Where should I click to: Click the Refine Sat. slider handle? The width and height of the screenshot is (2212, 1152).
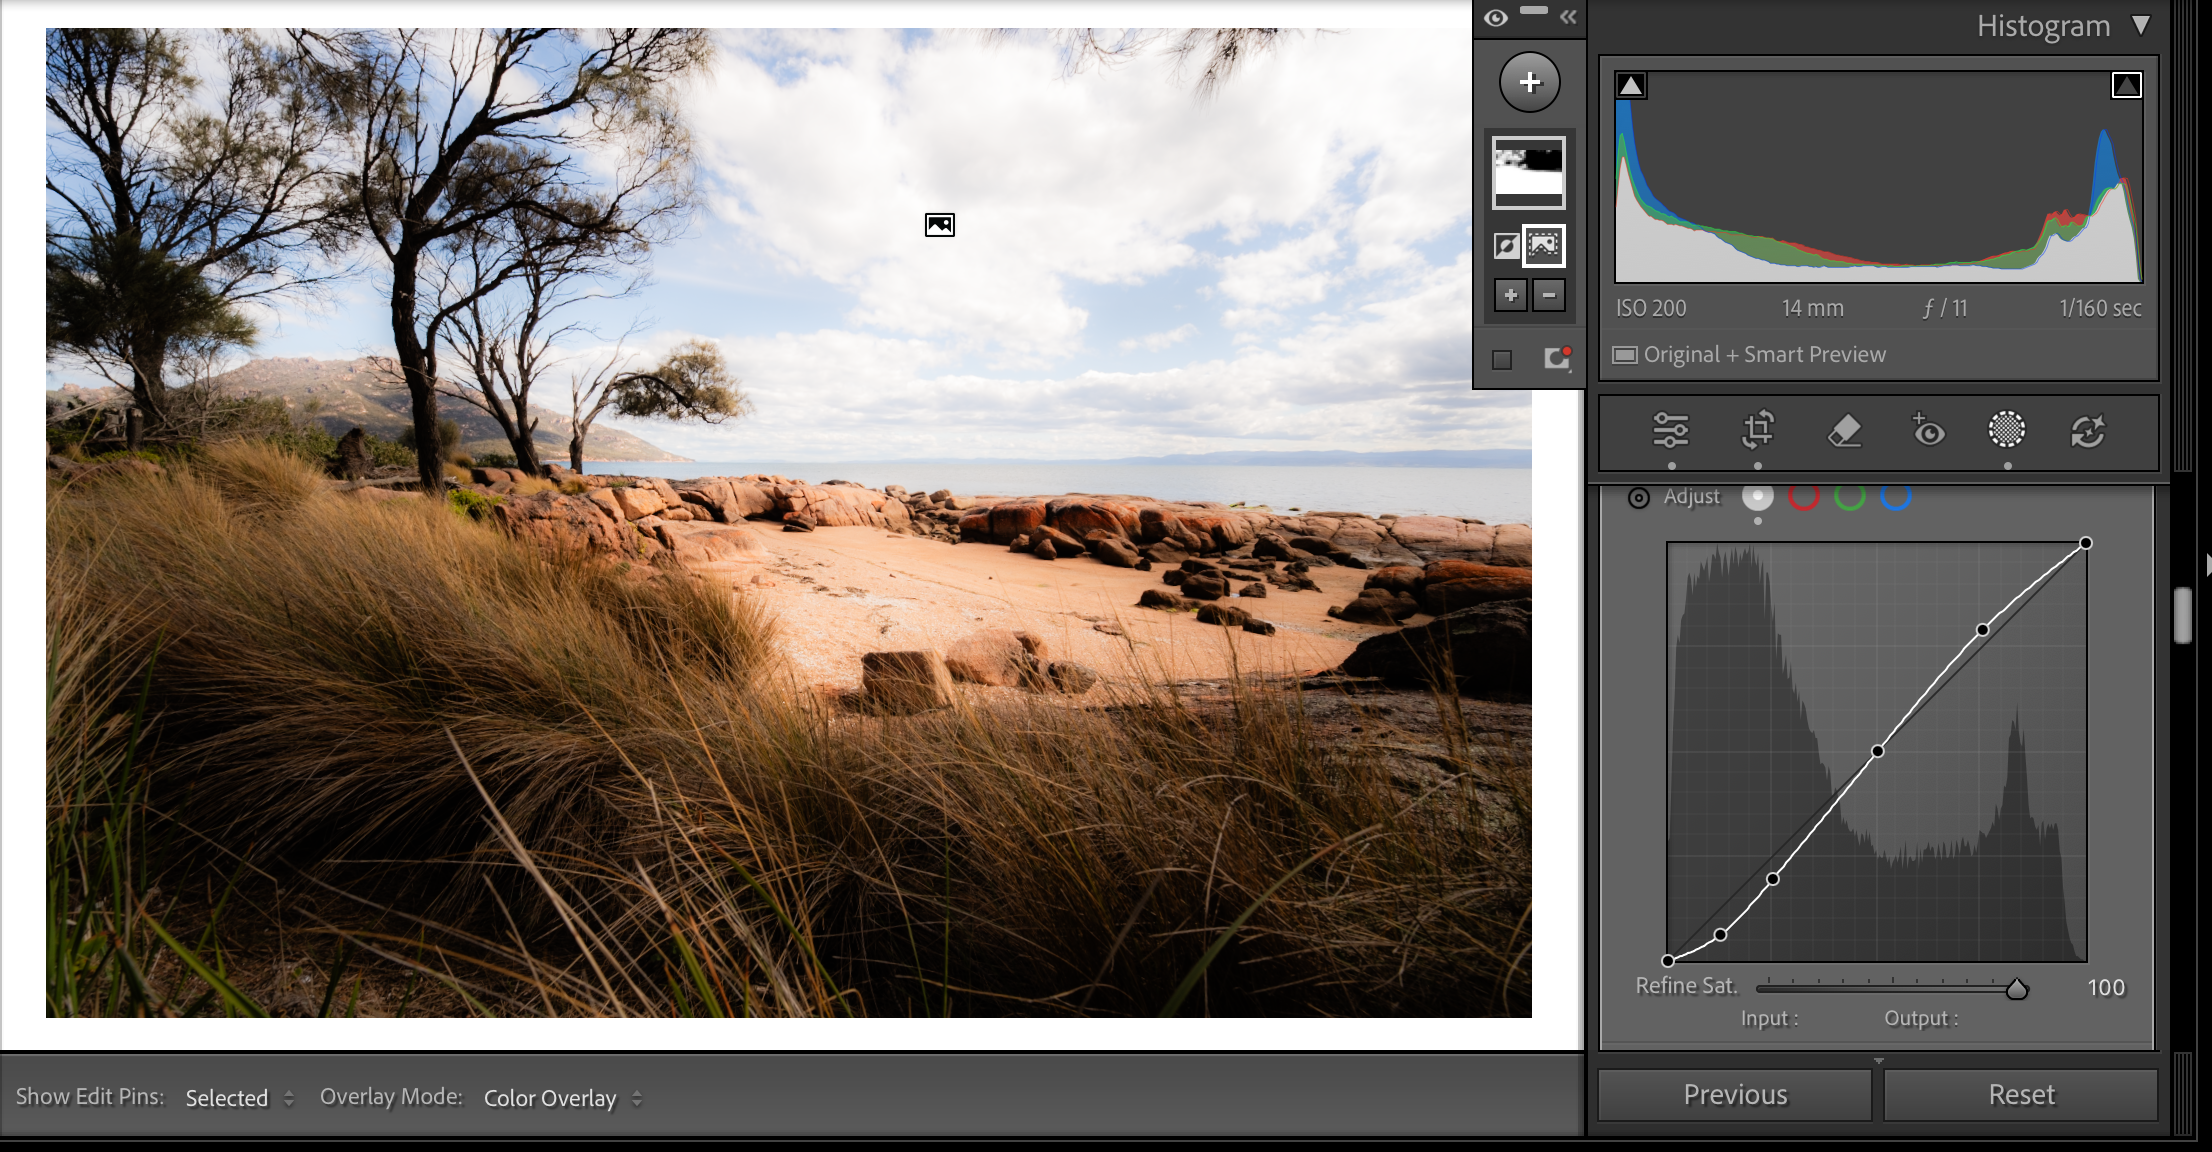pyautogui.click(x=2017, y=989)
